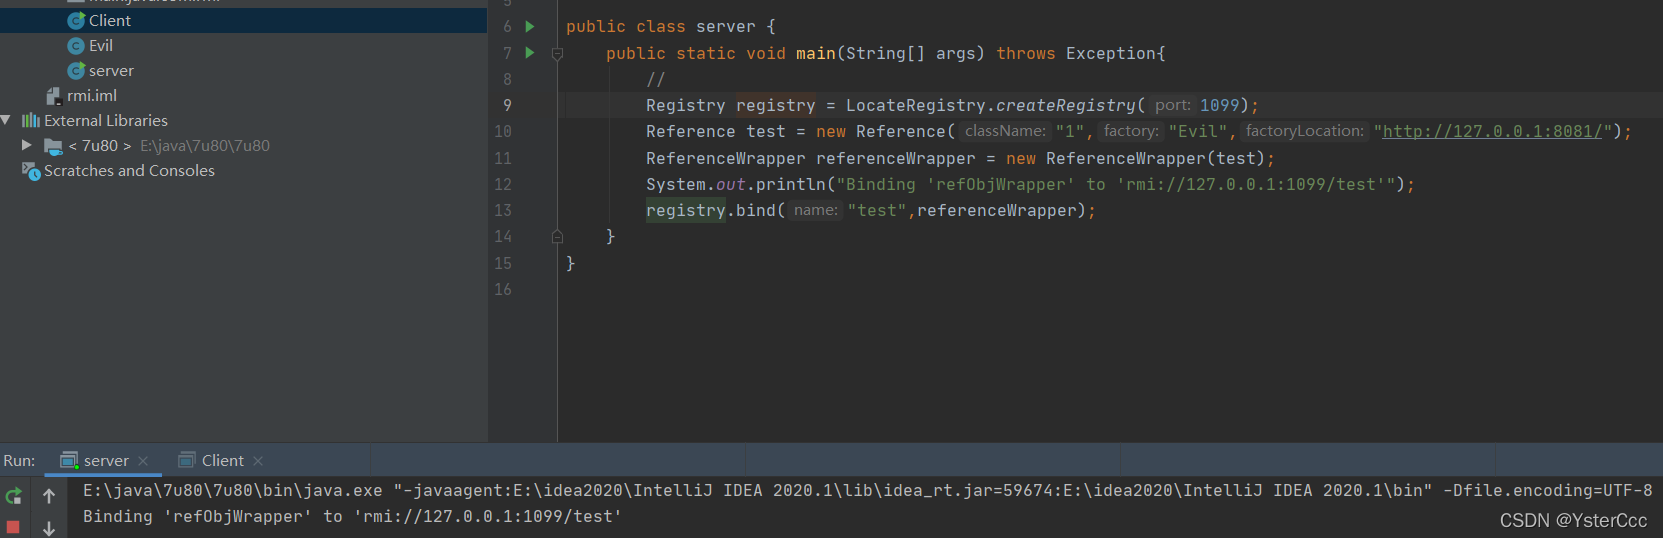Click the server class icon in tree
Screen dimensions: 1663x538
click(x=76, y=71)
